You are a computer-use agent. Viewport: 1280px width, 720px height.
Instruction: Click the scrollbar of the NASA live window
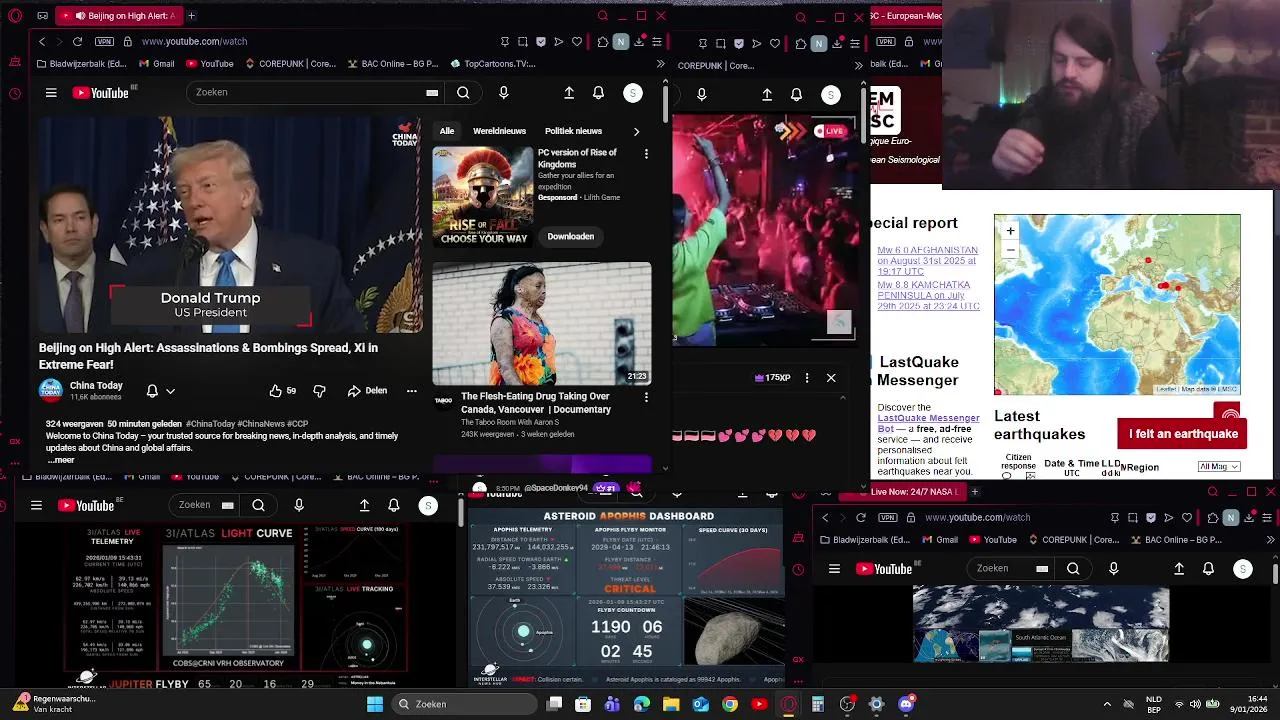pos(1275,572)
